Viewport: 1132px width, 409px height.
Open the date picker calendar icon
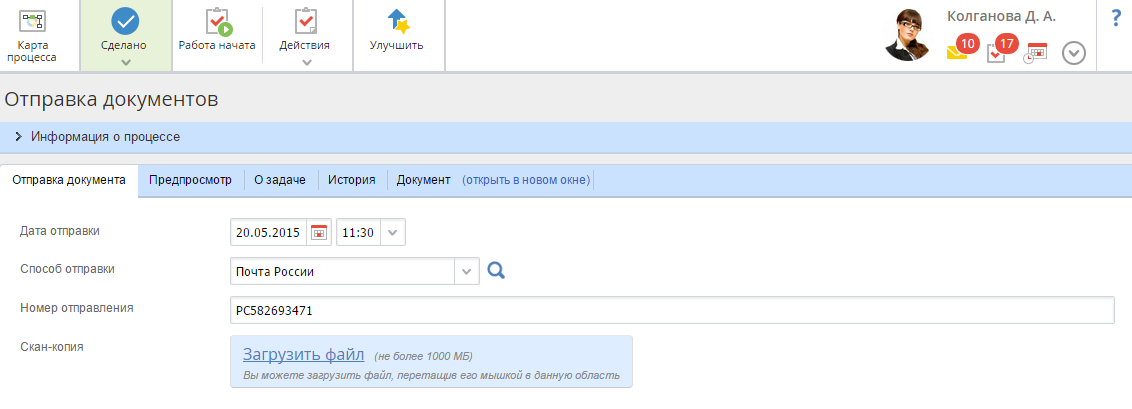(319, 233)
